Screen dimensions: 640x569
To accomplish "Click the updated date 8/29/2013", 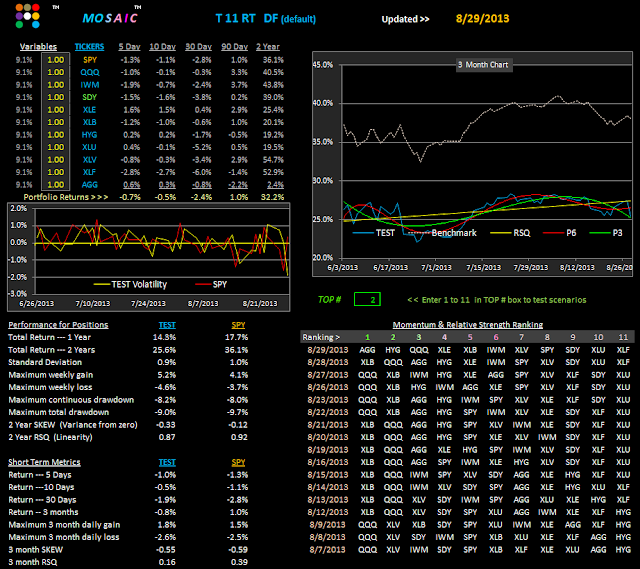I will coord(482,19).
